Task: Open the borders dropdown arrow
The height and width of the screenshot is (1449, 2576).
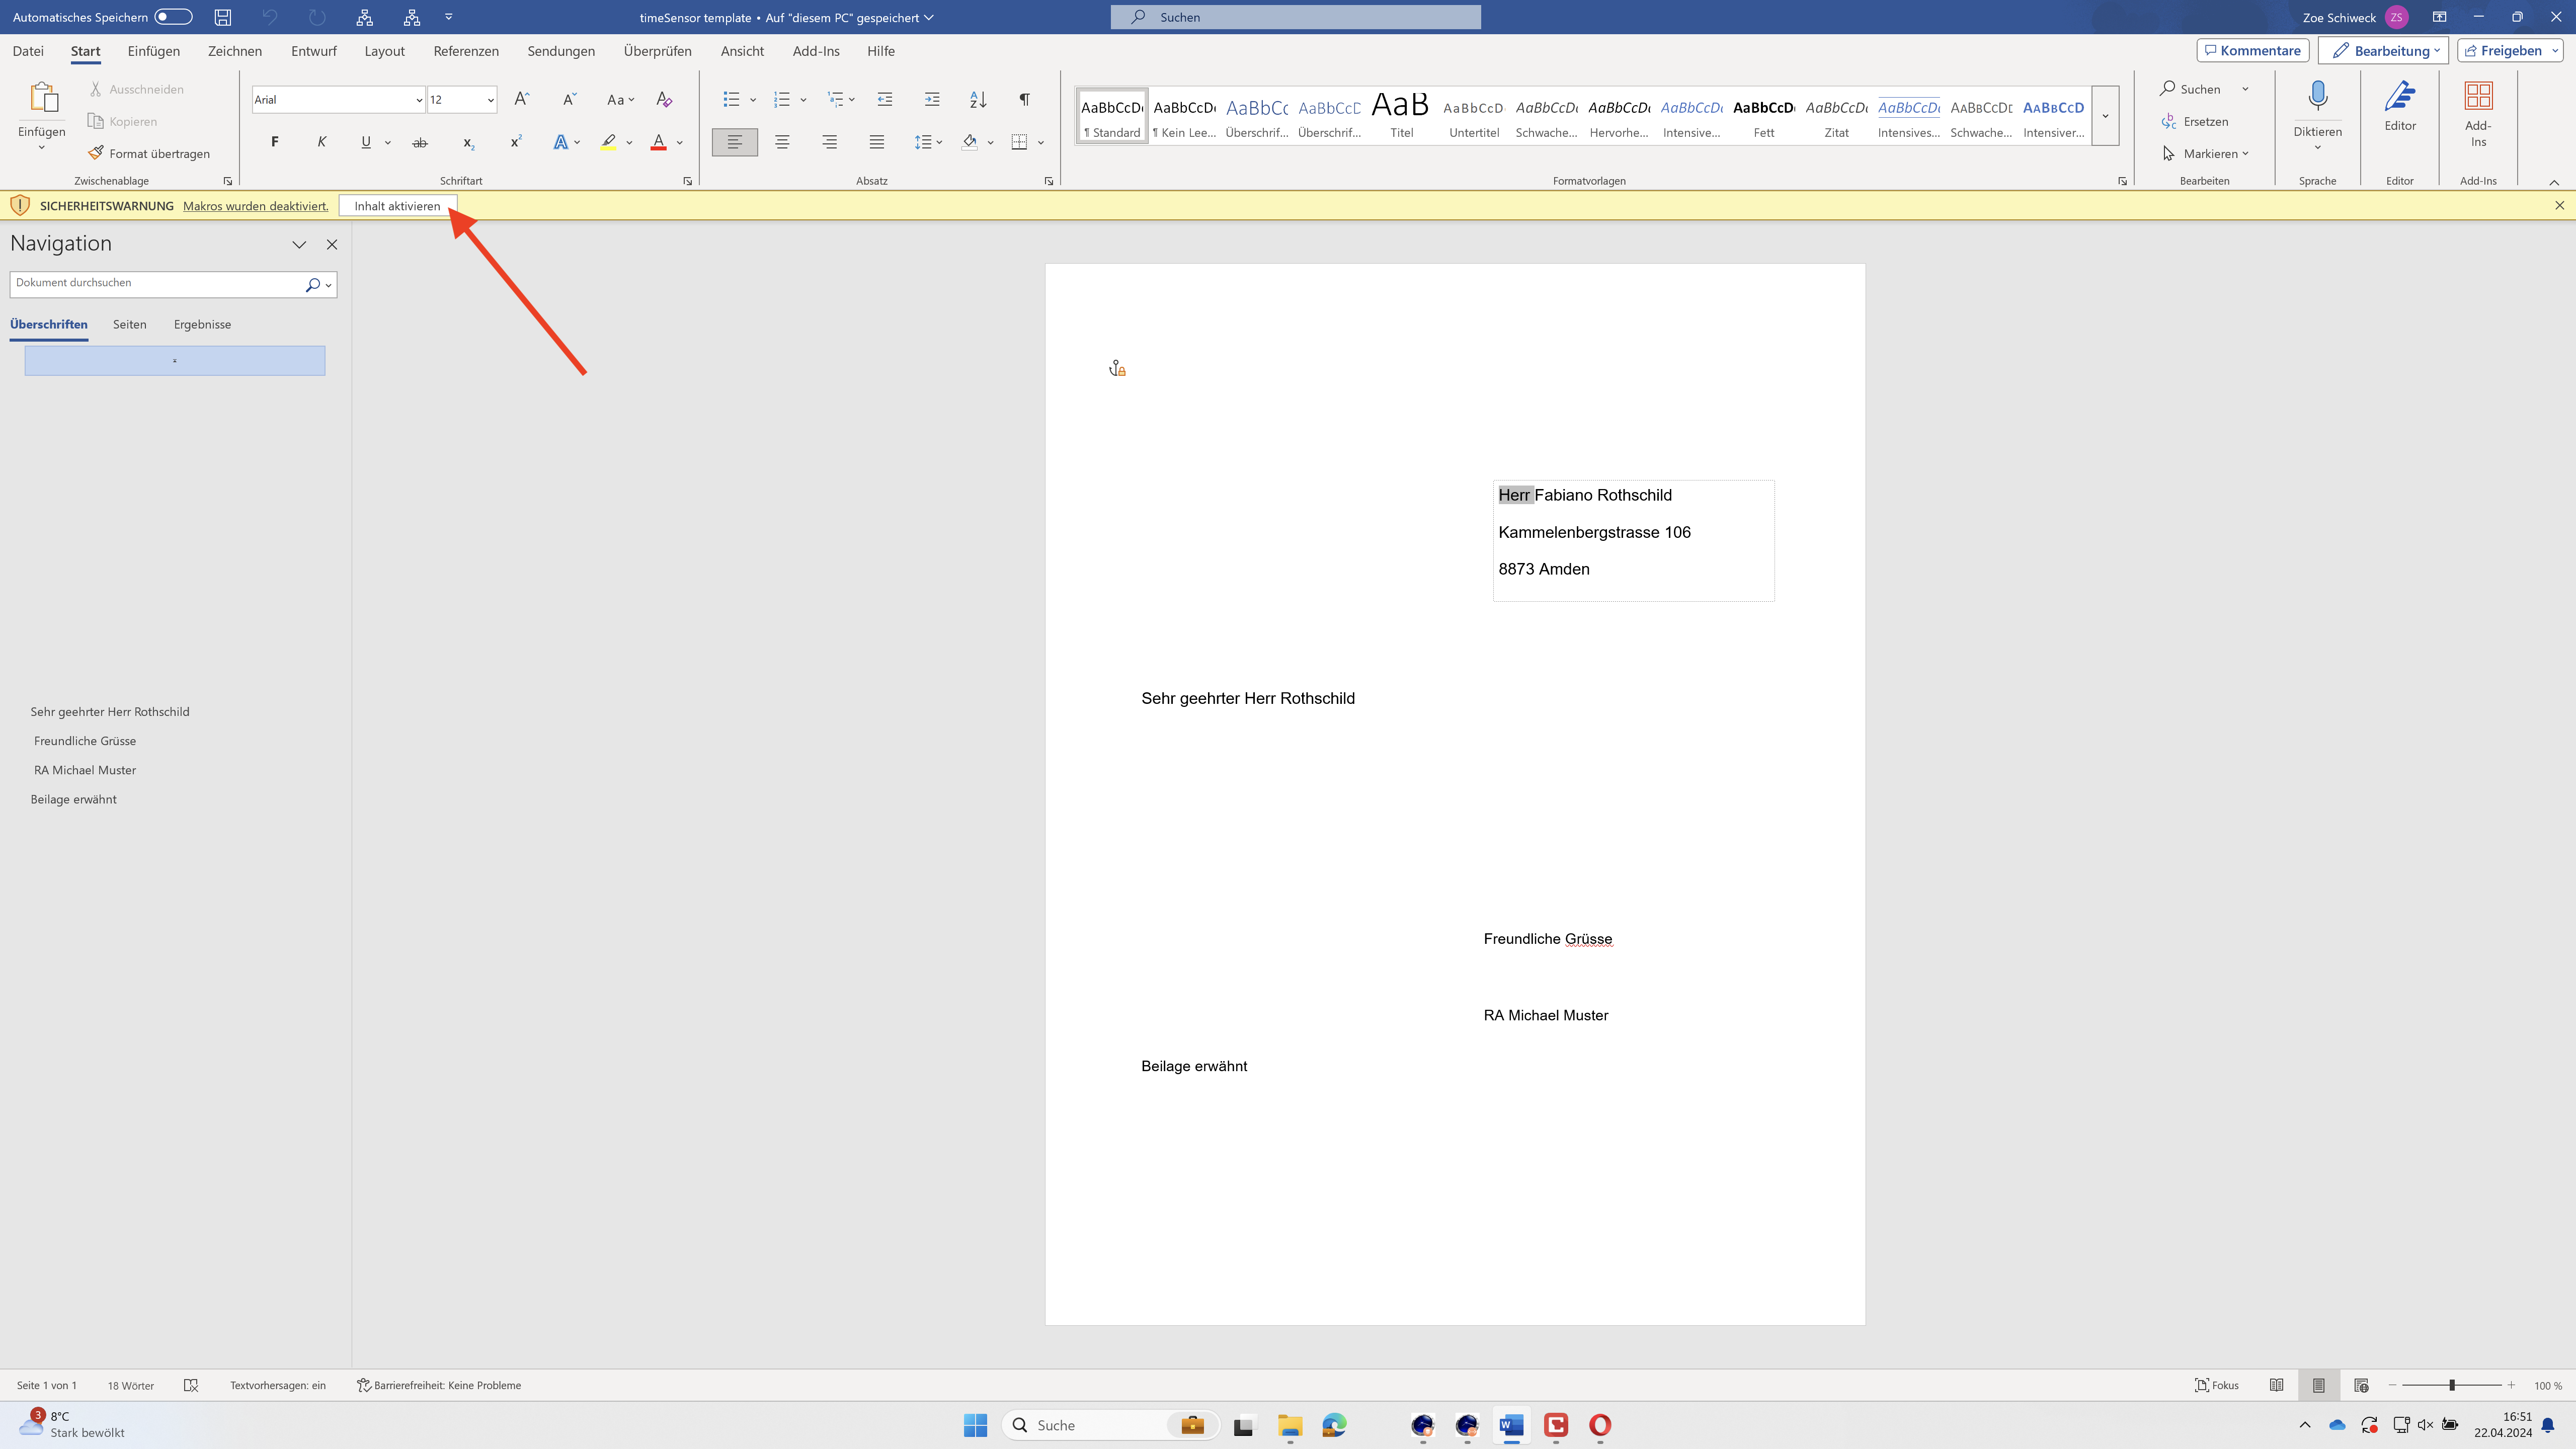Action: click(1041, 142)
